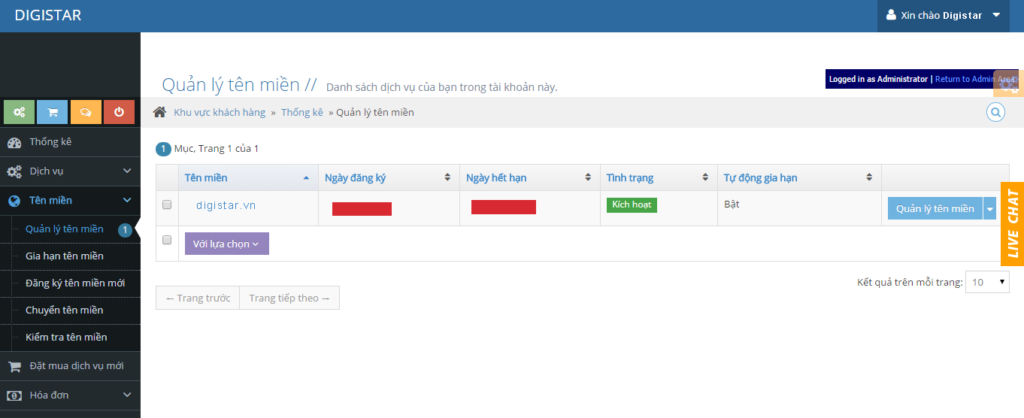Click the orange chat bubbles icon button
1024x418 pixels.
pyautogui.click(x=86, y=112)
